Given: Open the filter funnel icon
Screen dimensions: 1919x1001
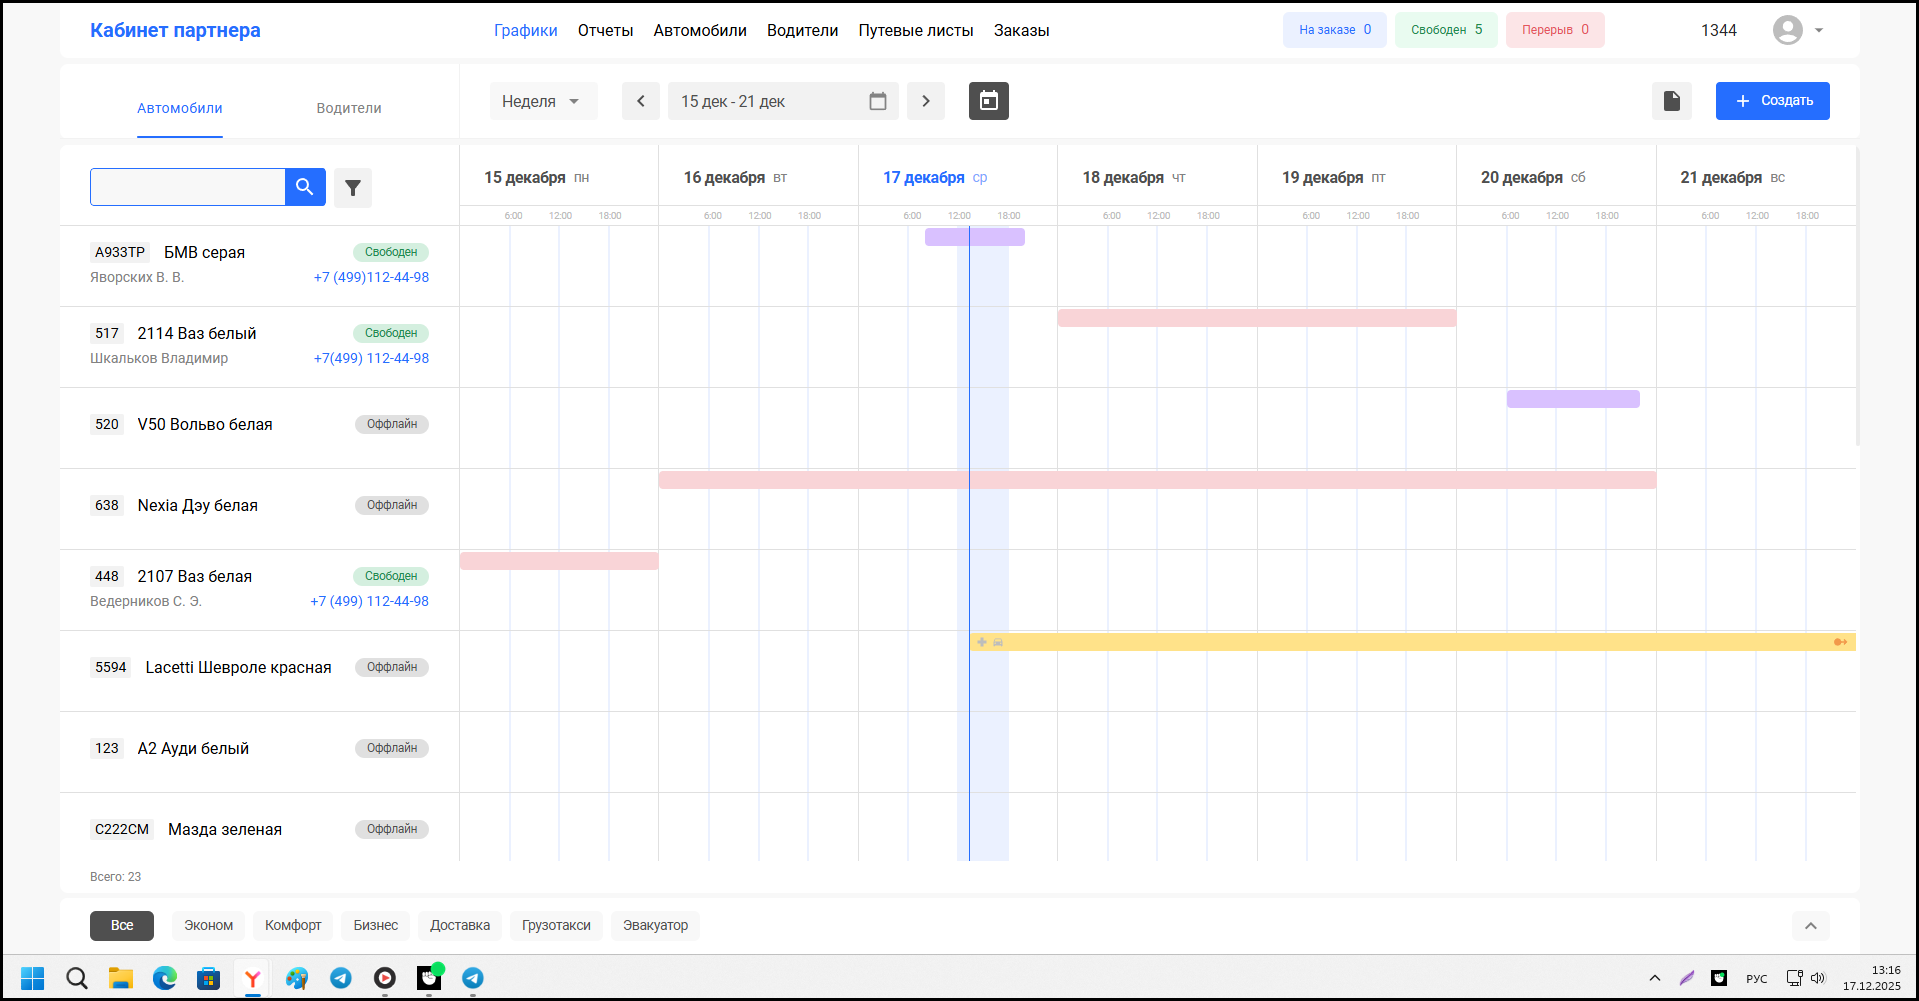Looking at the screenshot, I should [x=353, y=188].
